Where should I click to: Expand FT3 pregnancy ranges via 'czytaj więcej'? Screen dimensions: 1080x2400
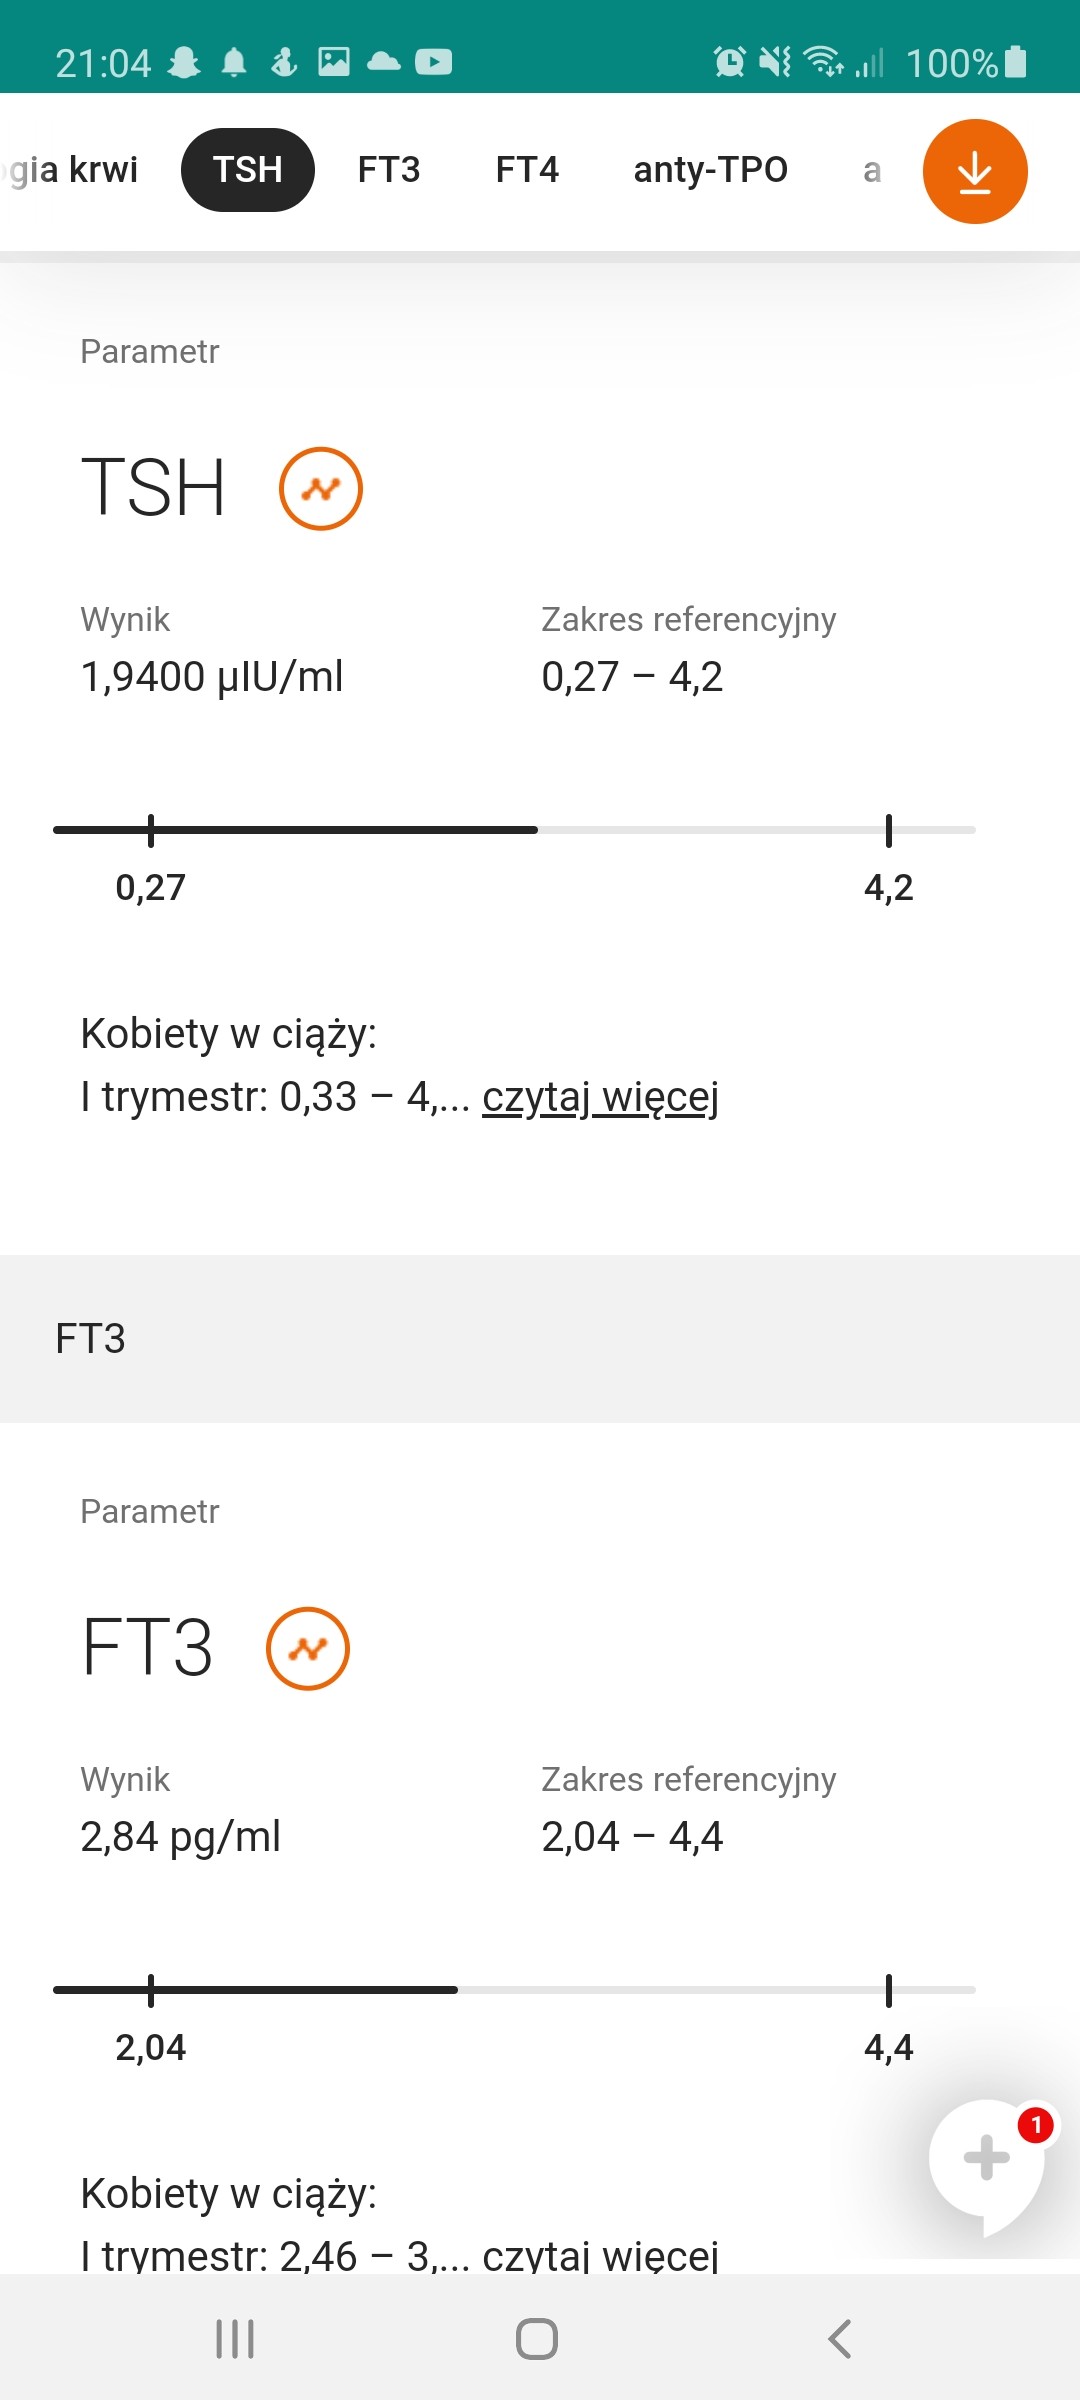click(x=600, y=2256)
